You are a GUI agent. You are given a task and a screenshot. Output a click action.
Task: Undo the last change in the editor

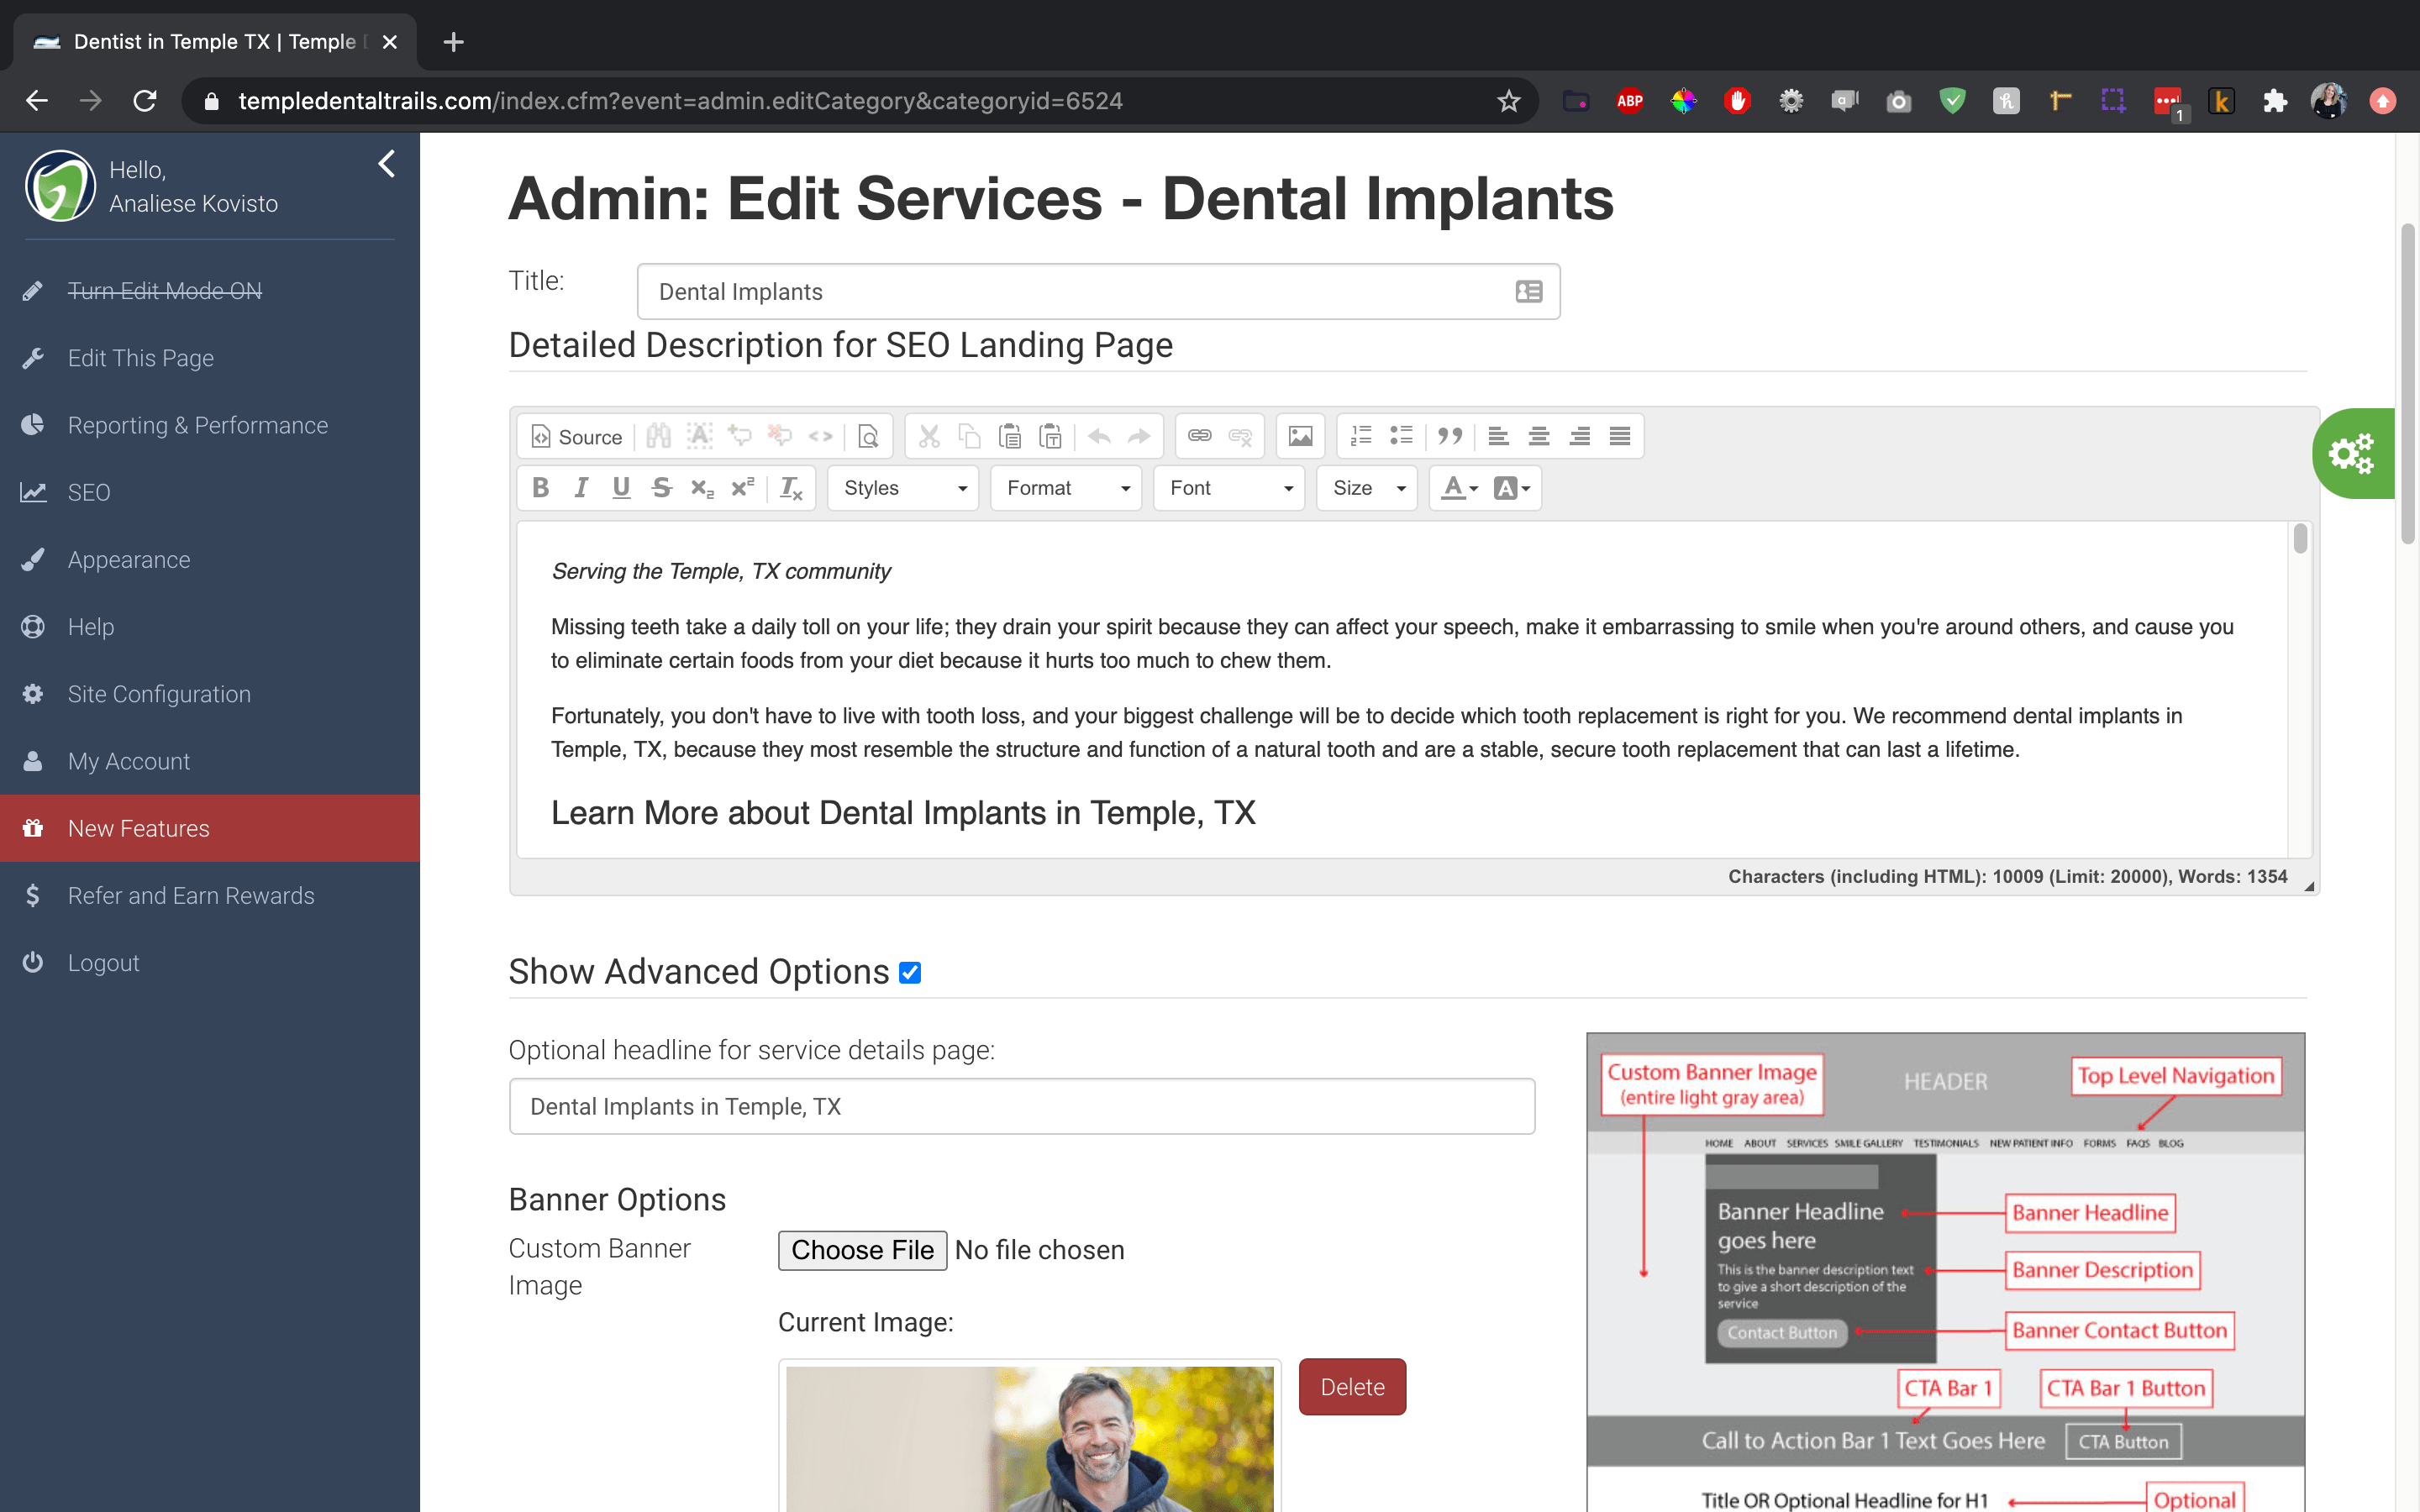click(x=1098, y=436)
